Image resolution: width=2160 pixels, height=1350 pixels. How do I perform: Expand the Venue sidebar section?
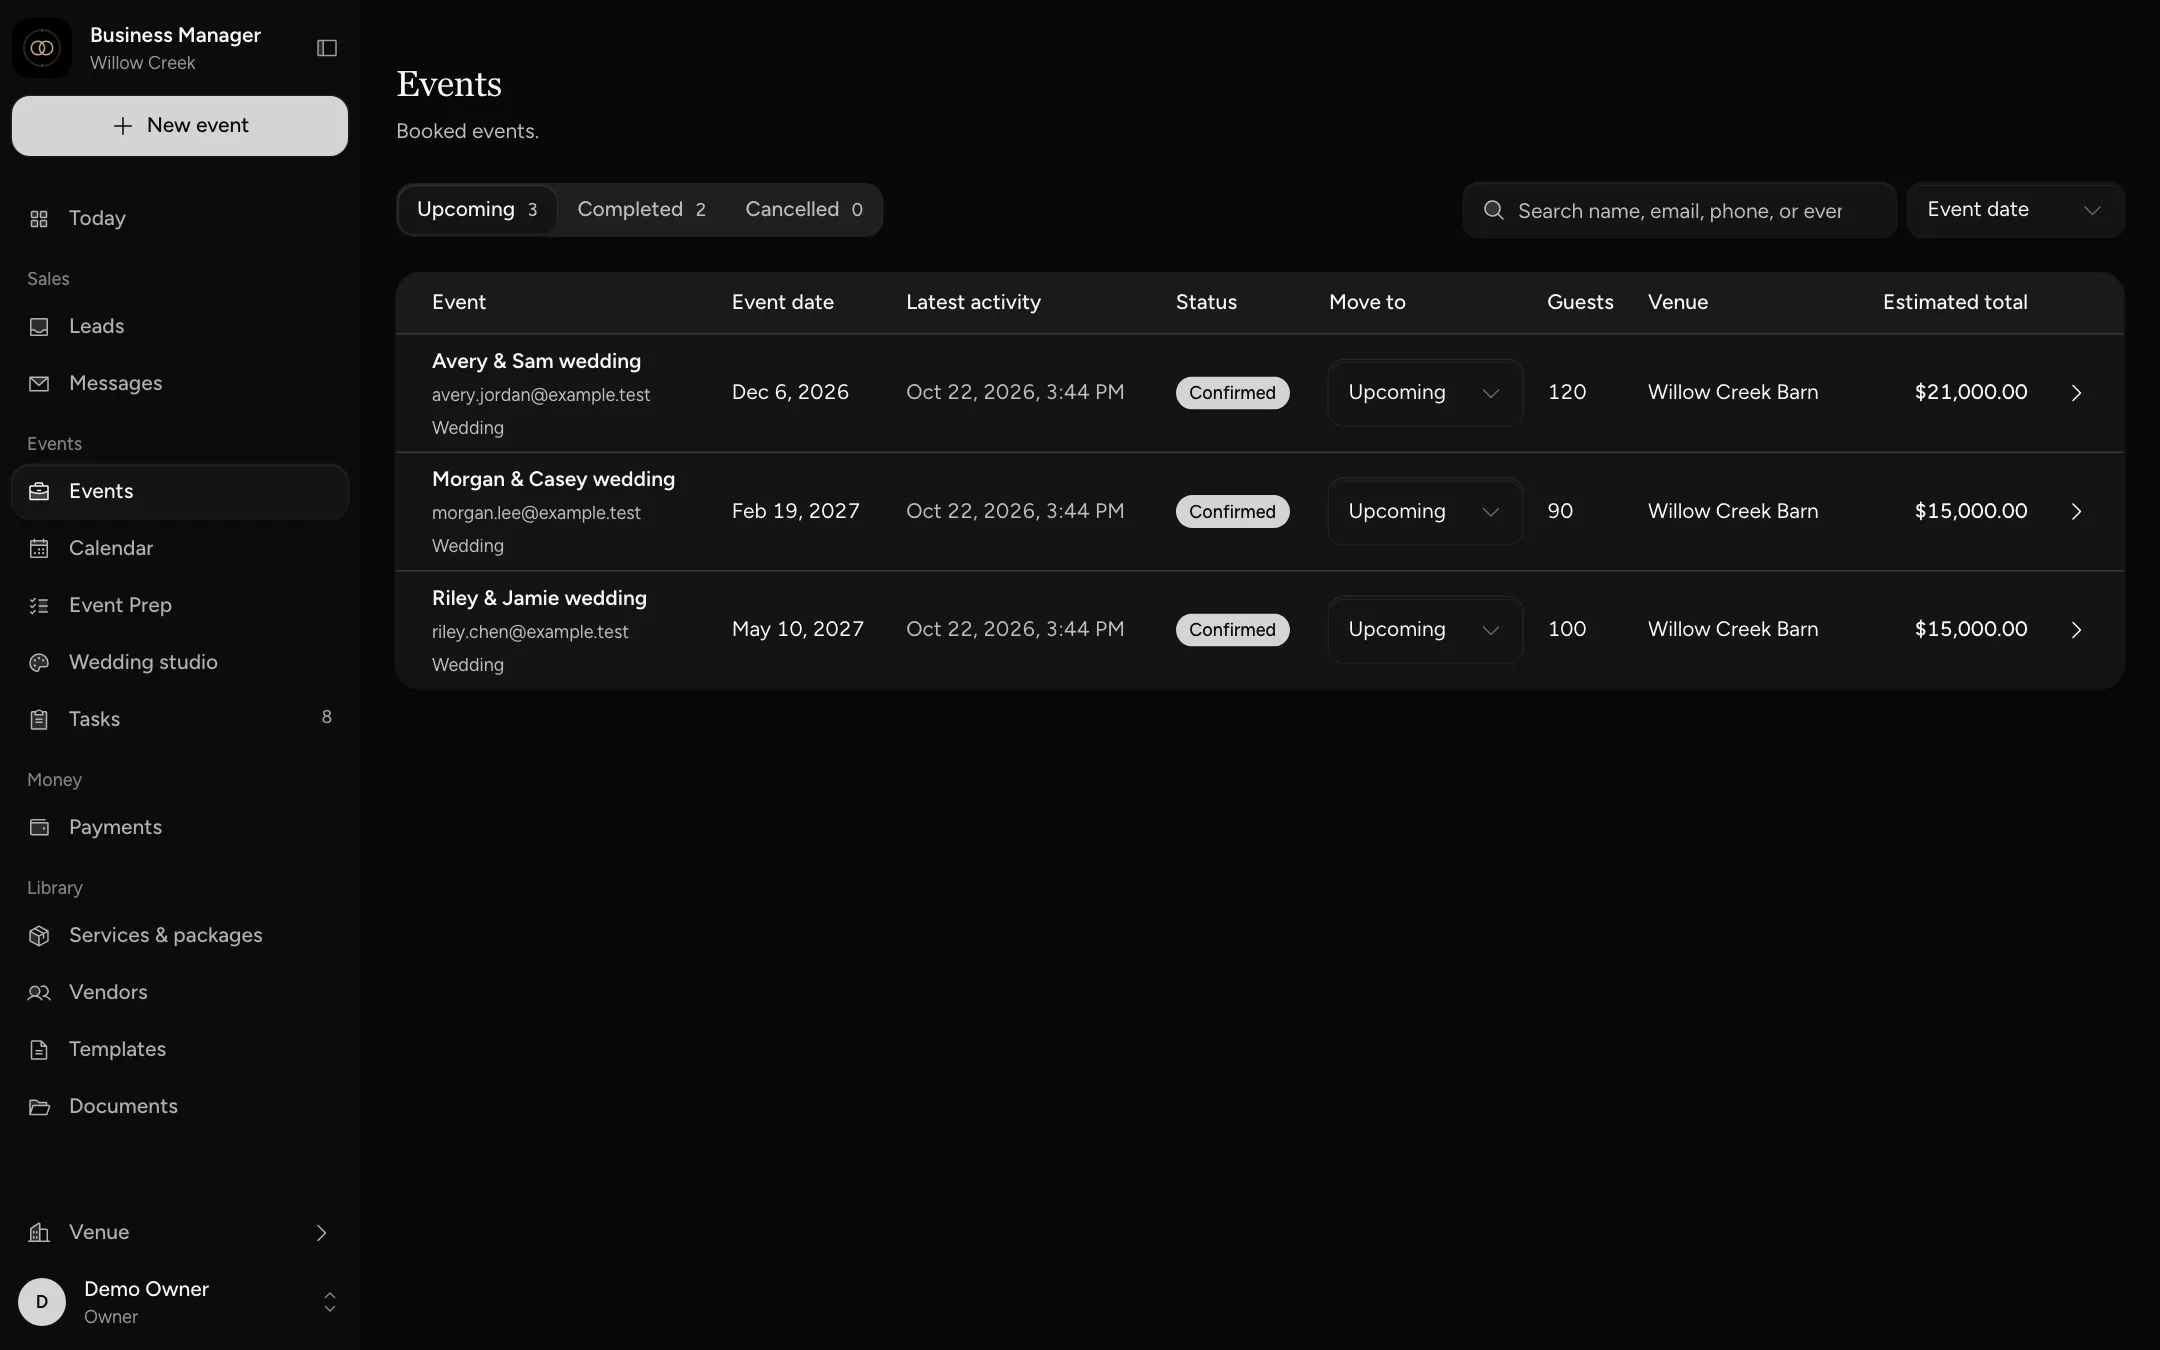click(x=180, y=1233)
